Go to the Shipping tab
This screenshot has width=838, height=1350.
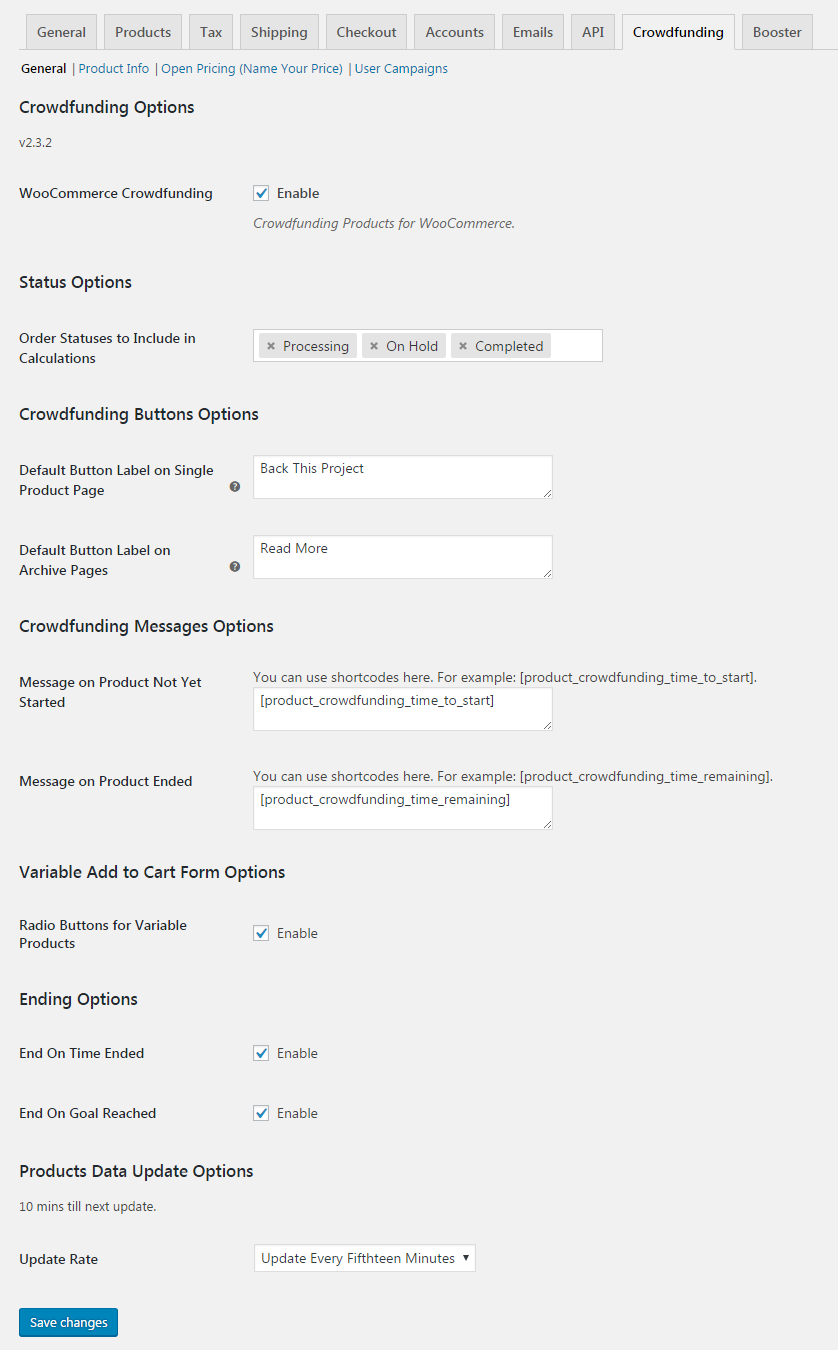click(x=279, y=32)
